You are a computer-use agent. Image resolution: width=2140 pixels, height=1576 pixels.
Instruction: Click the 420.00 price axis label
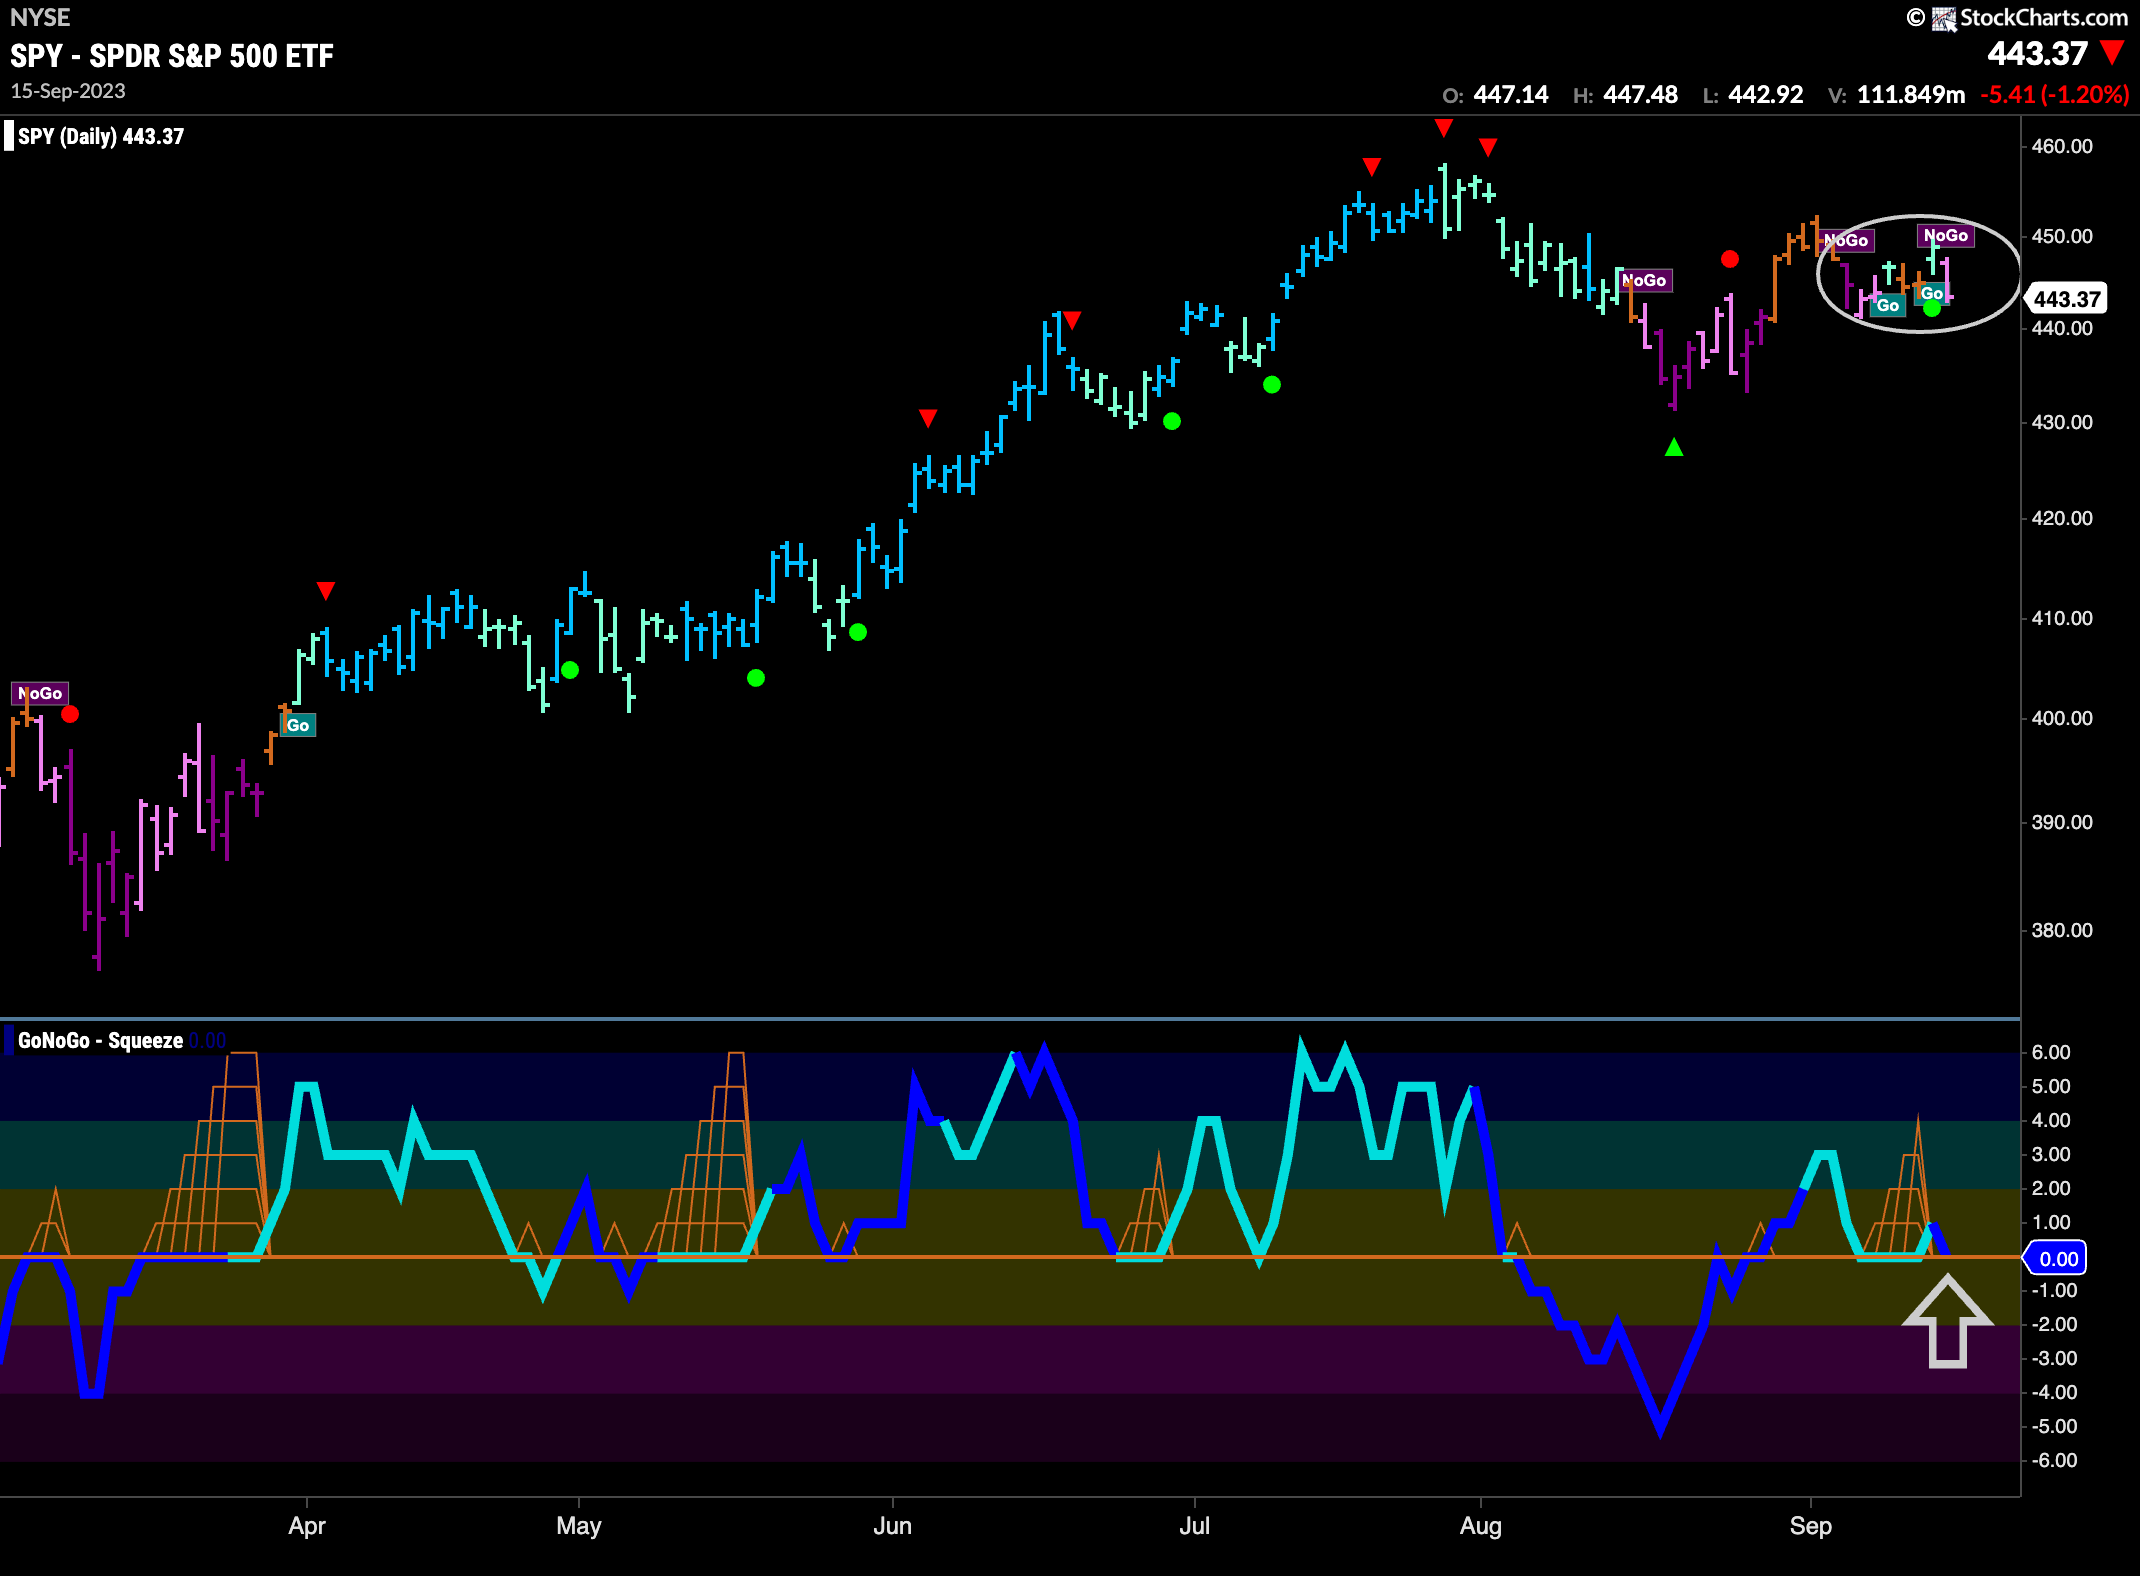click(x=2062, y=518)
